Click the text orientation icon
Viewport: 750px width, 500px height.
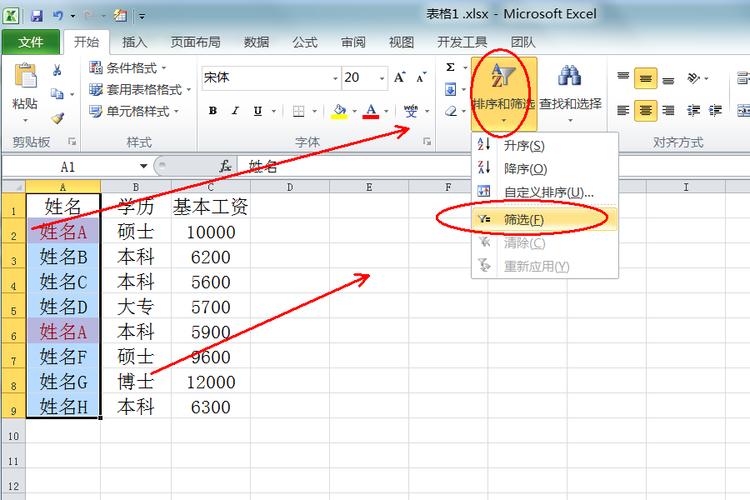693,78
